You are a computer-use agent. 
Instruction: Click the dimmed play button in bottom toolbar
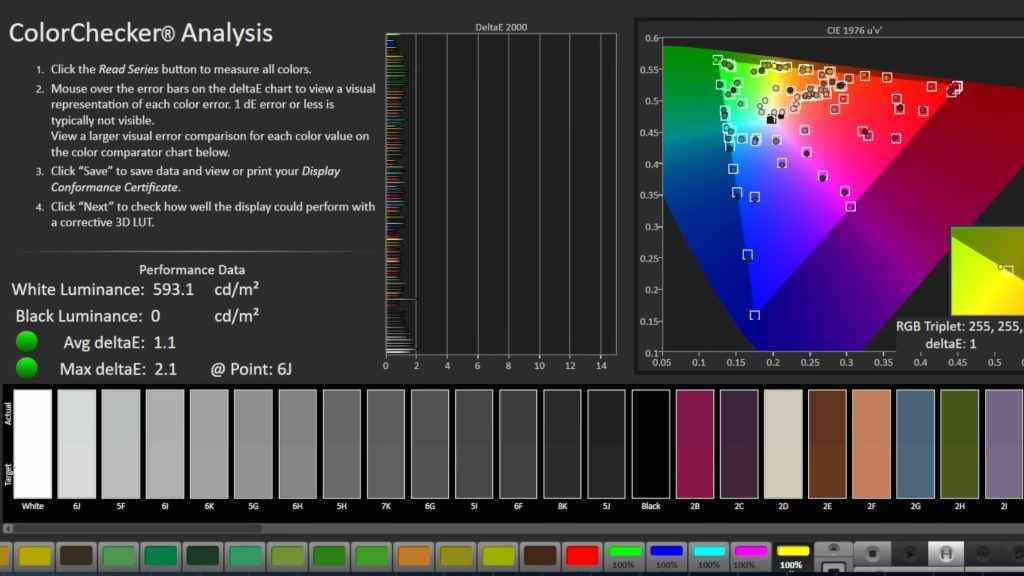pos(909,554)
